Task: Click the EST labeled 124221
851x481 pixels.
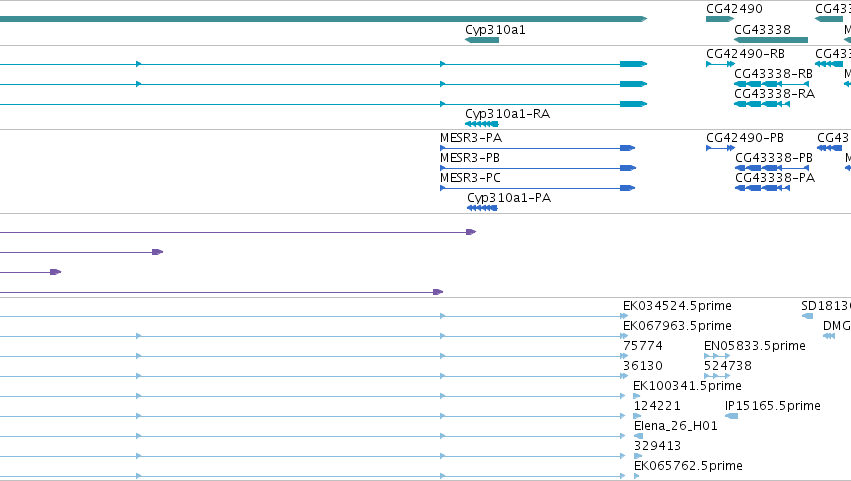Action: [638, 416]
